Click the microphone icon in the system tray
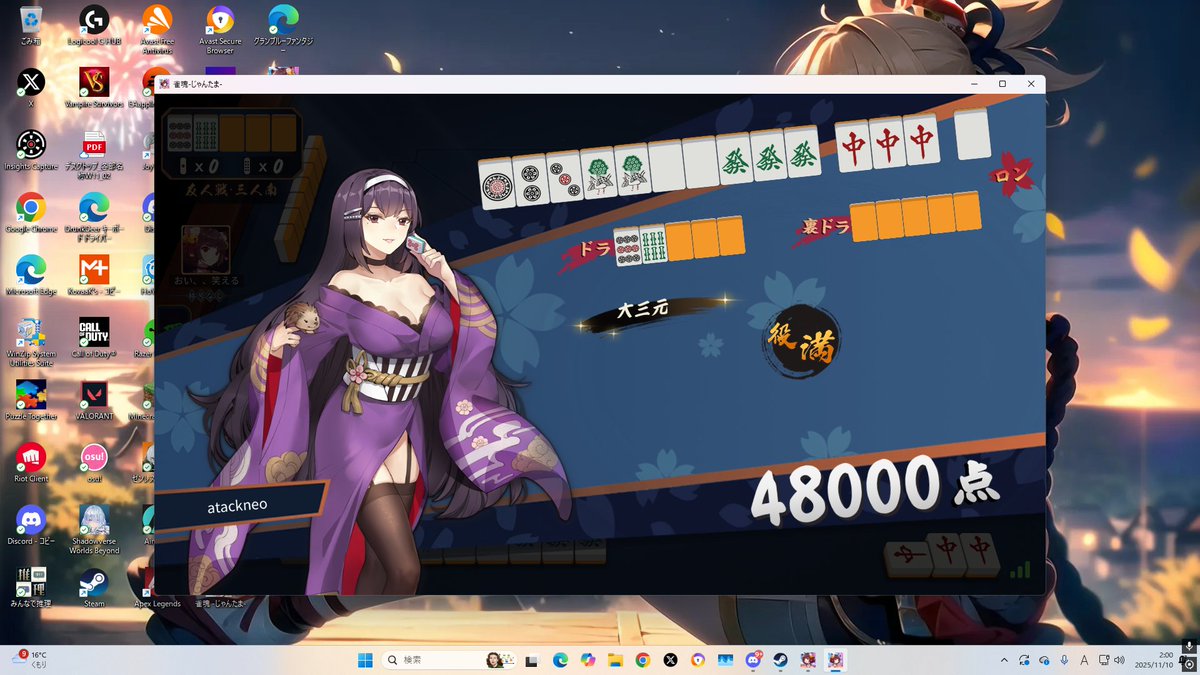 [1063, 660]
